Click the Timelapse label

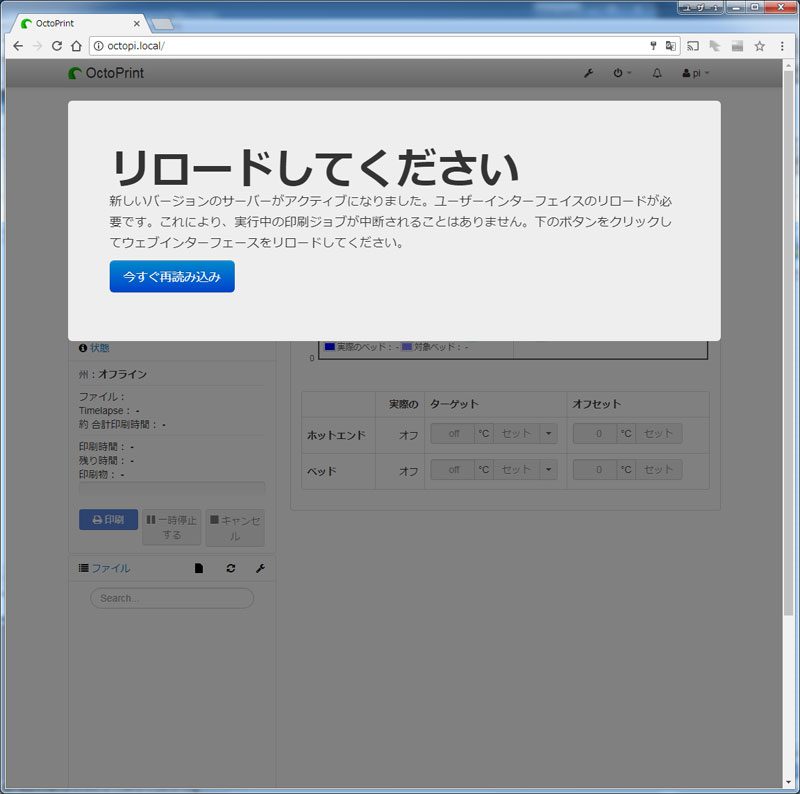point(101,410)
